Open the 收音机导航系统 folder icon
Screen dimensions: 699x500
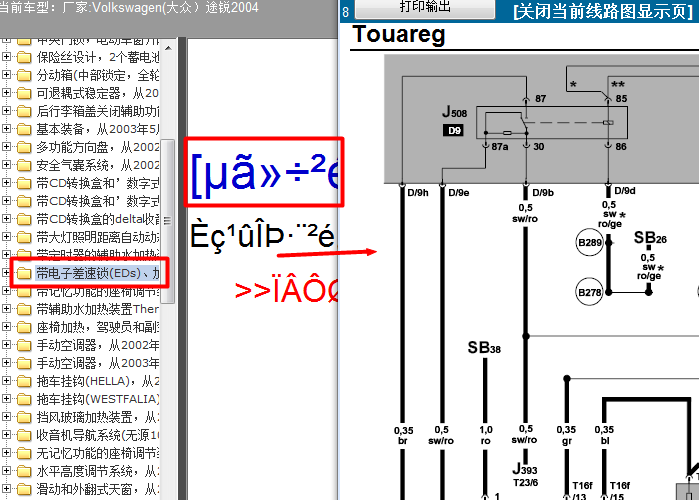click(24, 434)
